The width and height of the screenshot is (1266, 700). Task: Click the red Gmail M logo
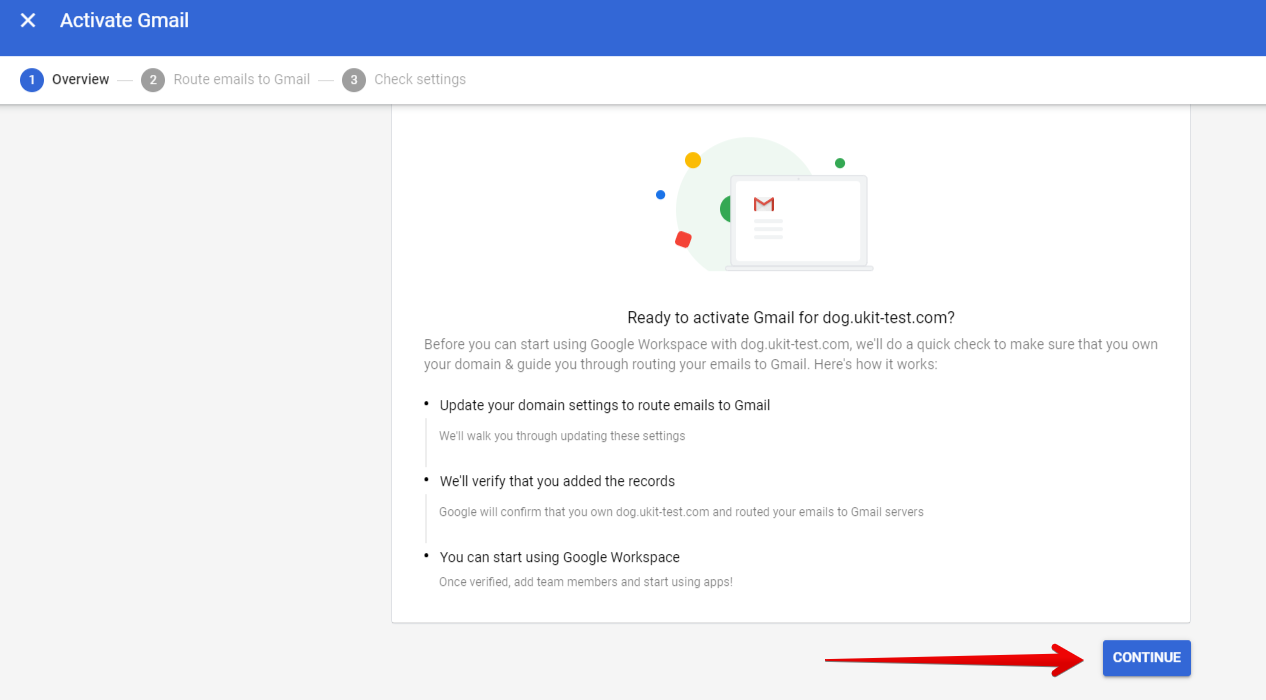(x=764, y=204)
